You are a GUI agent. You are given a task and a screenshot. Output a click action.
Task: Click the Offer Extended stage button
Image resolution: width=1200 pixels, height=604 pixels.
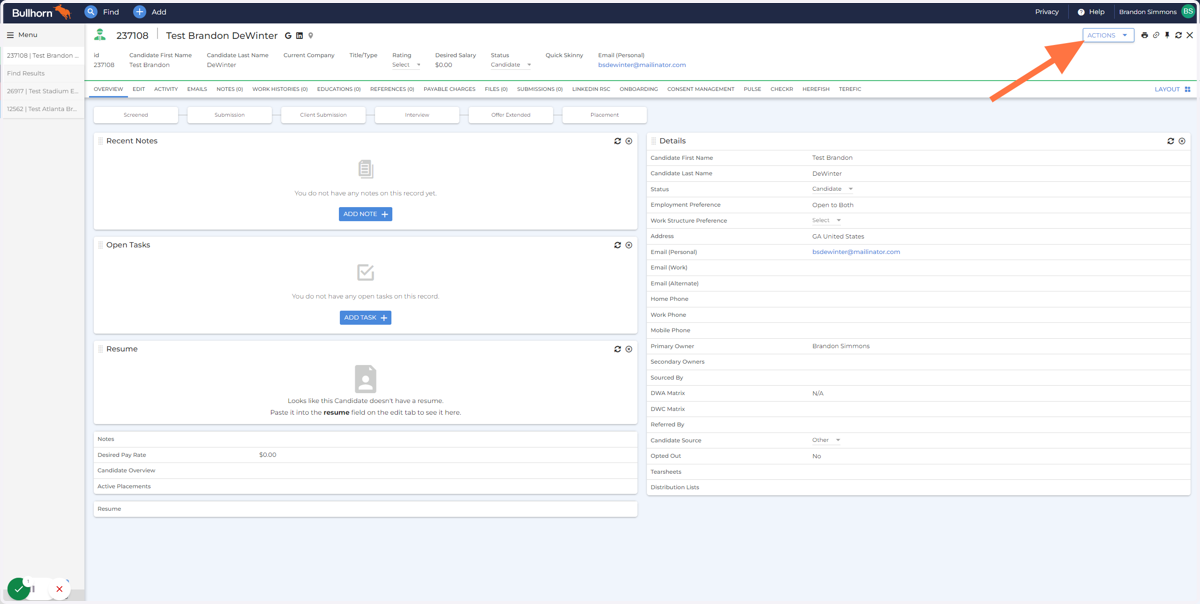pos(511,115)
